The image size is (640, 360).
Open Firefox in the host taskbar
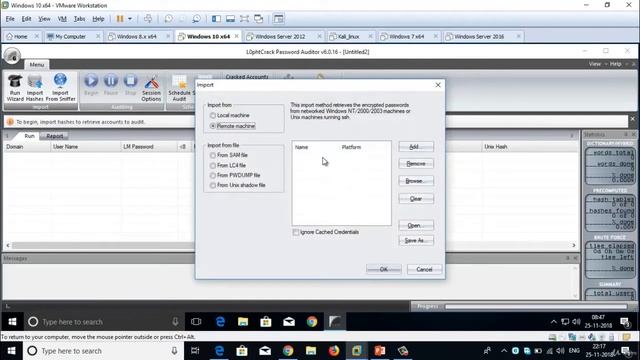334,351
